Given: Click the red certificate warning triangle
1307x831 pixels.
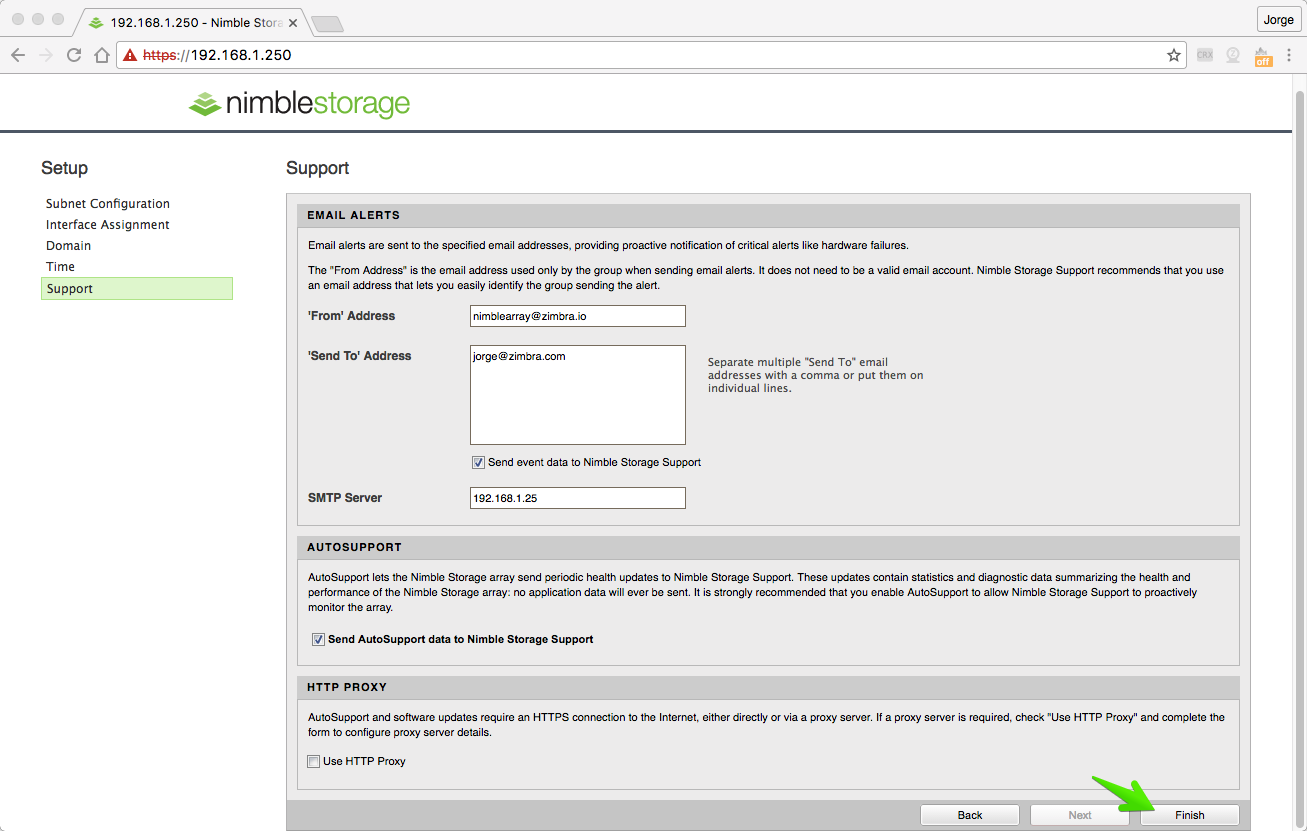Looking at the screenshot, I should 129,55.
